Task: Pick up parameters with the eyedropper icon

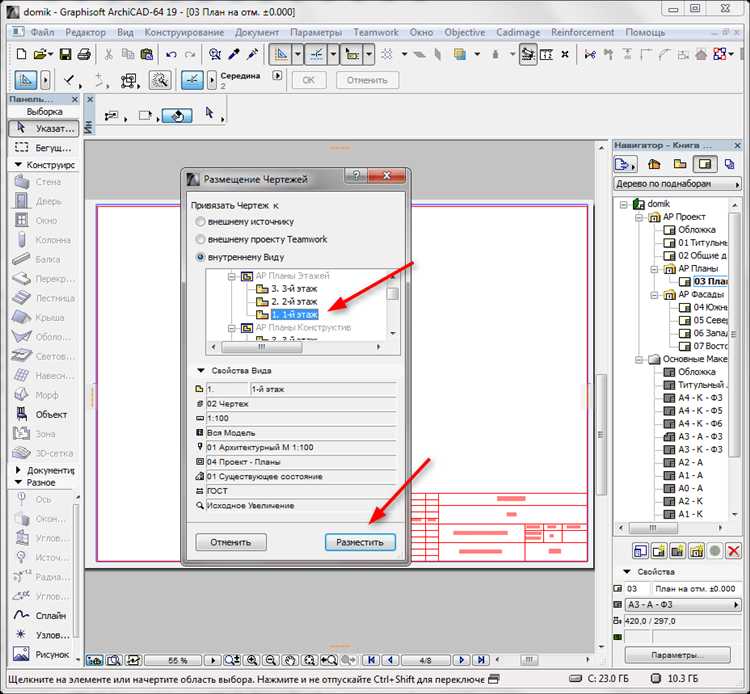Action: [233, 54]
